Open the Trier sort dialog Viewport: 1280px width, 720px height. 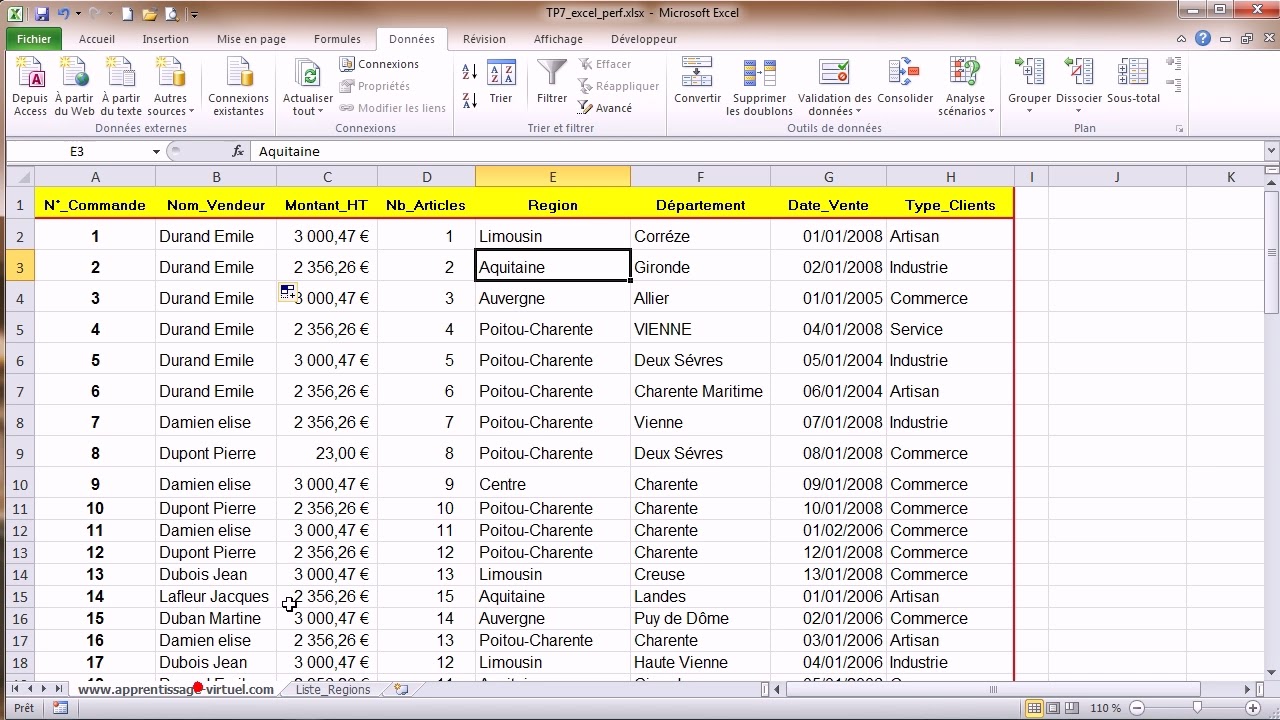501,82
